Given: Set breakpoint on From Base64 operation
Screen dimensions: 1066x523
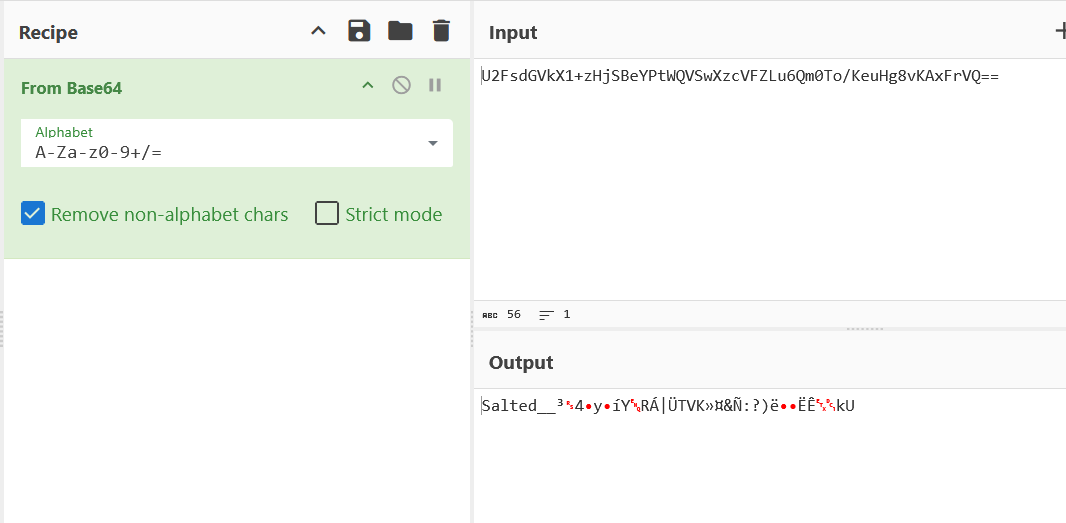Looking at the screenshot, I should 435,85.
